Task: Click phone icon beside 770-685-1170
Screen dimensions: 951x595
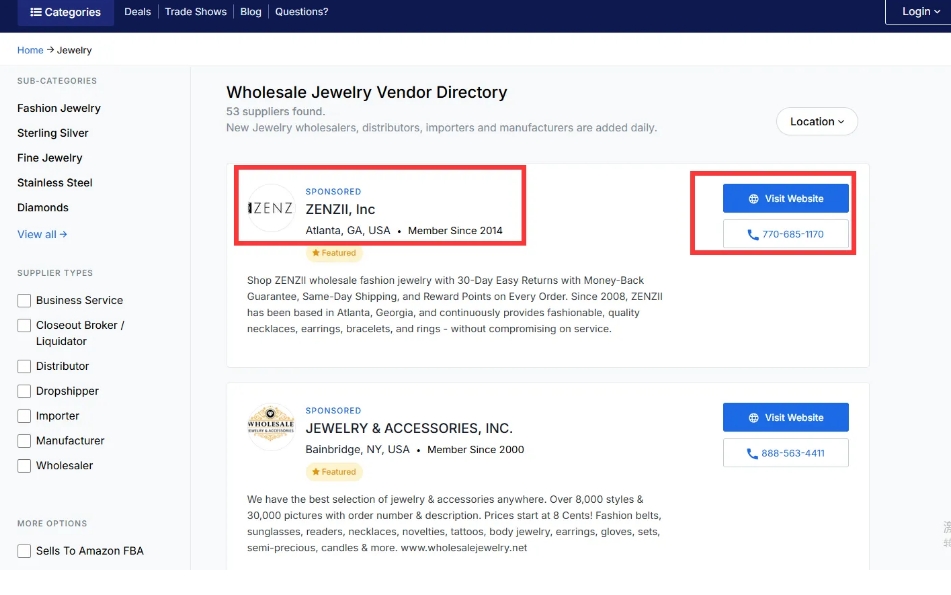Action: (x=753, y=235)
